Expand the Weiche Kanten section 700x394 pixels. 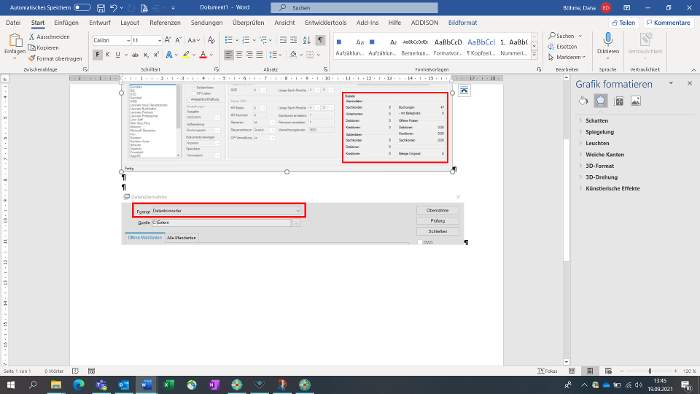point(604,155)
